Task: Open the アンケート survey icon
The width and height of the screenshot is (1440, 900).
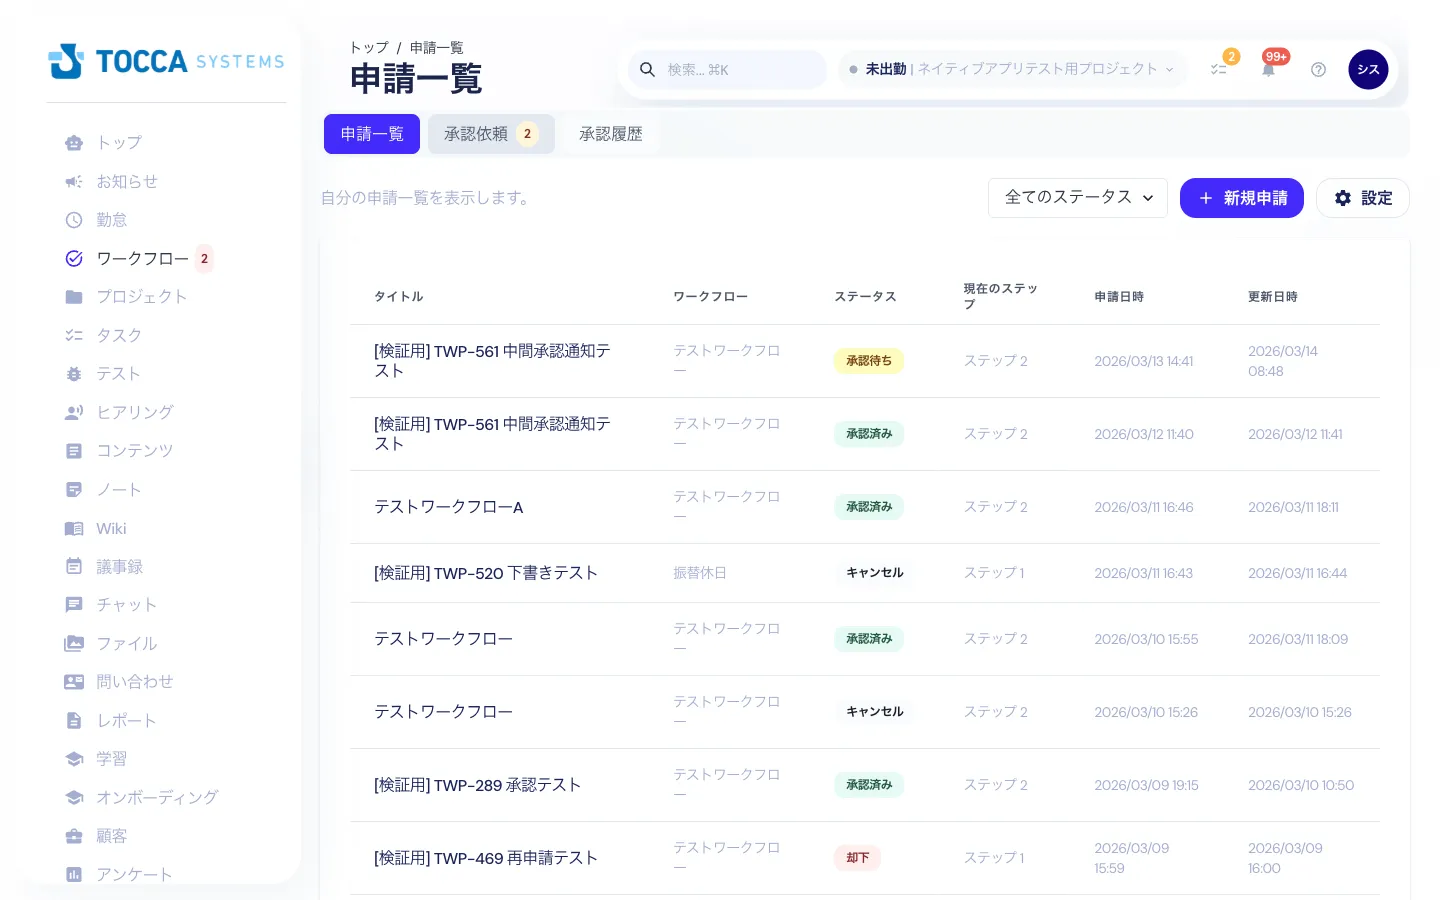Action: [74, 874]
